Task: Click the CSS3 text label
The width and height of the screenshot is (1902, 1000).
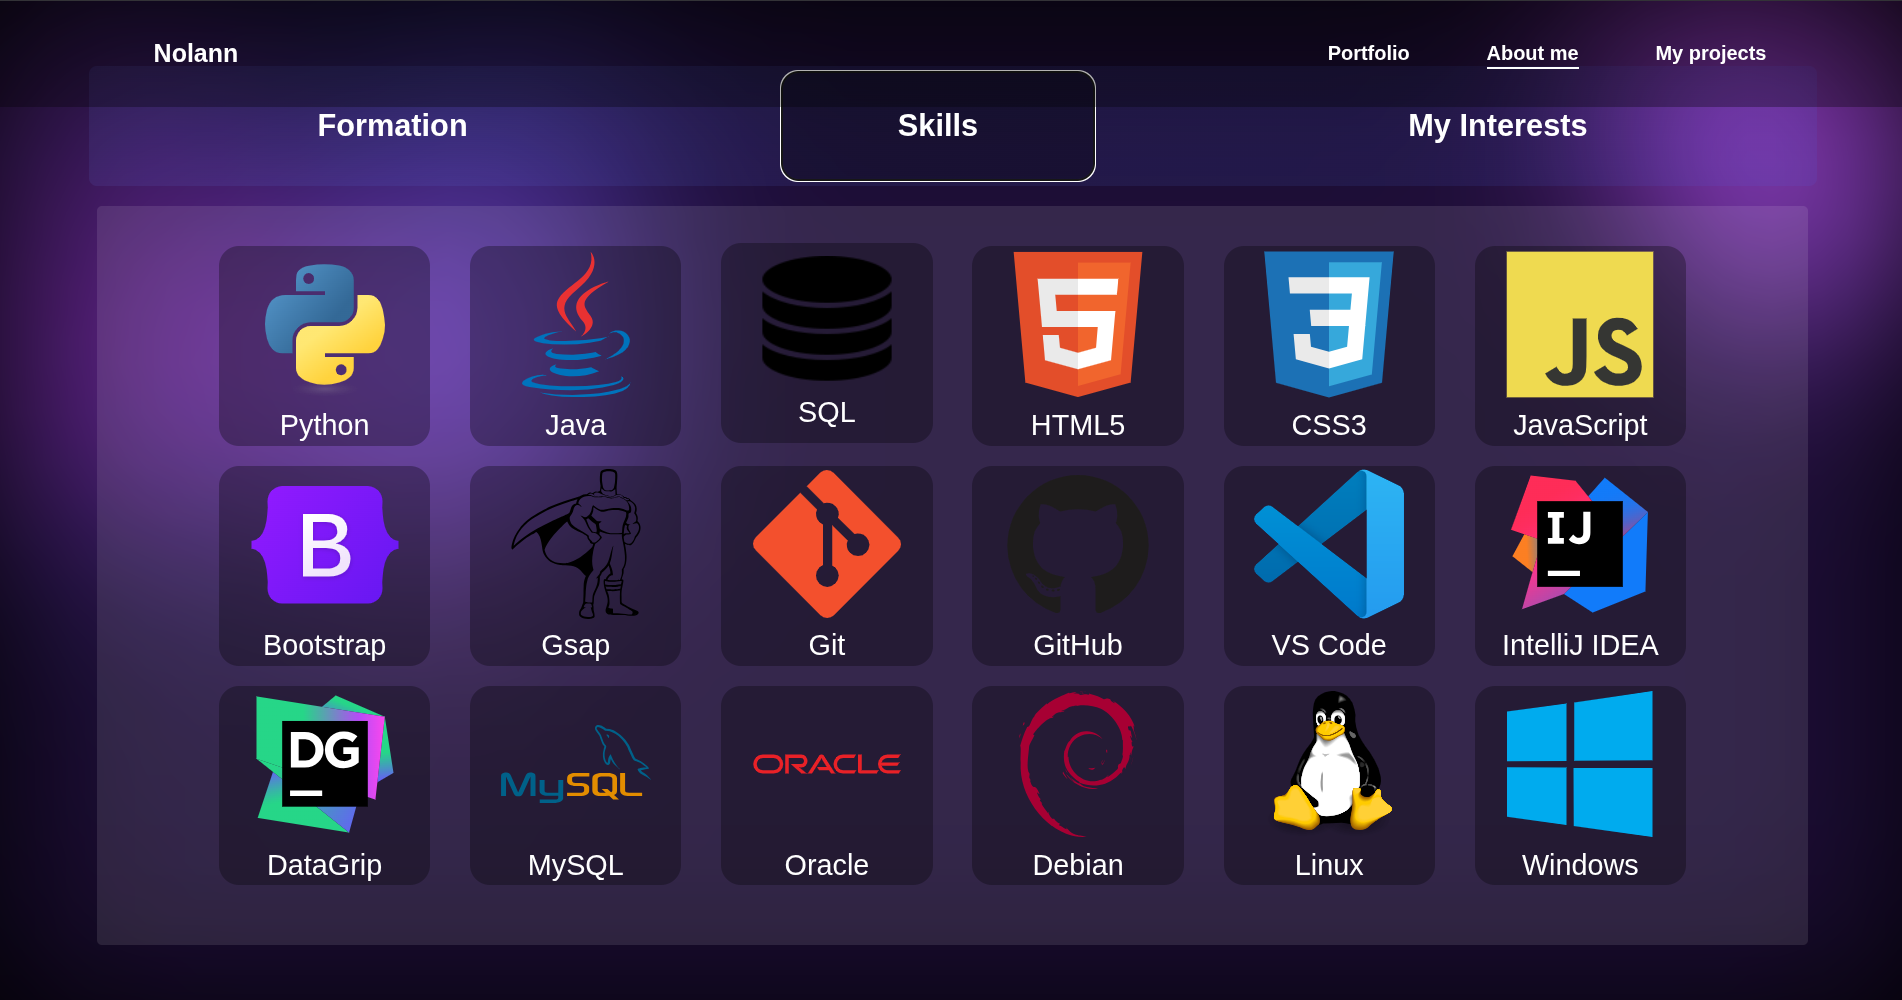Action: tap(1329, 425)
